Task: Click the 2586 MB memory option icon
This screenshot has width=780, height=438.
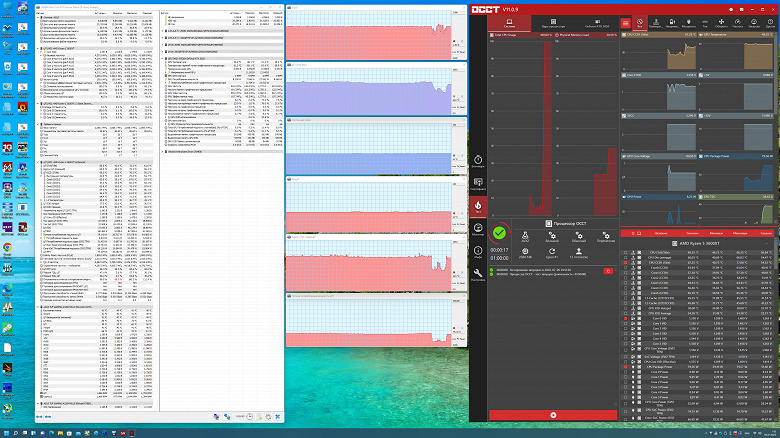Action: coord(525,253)
